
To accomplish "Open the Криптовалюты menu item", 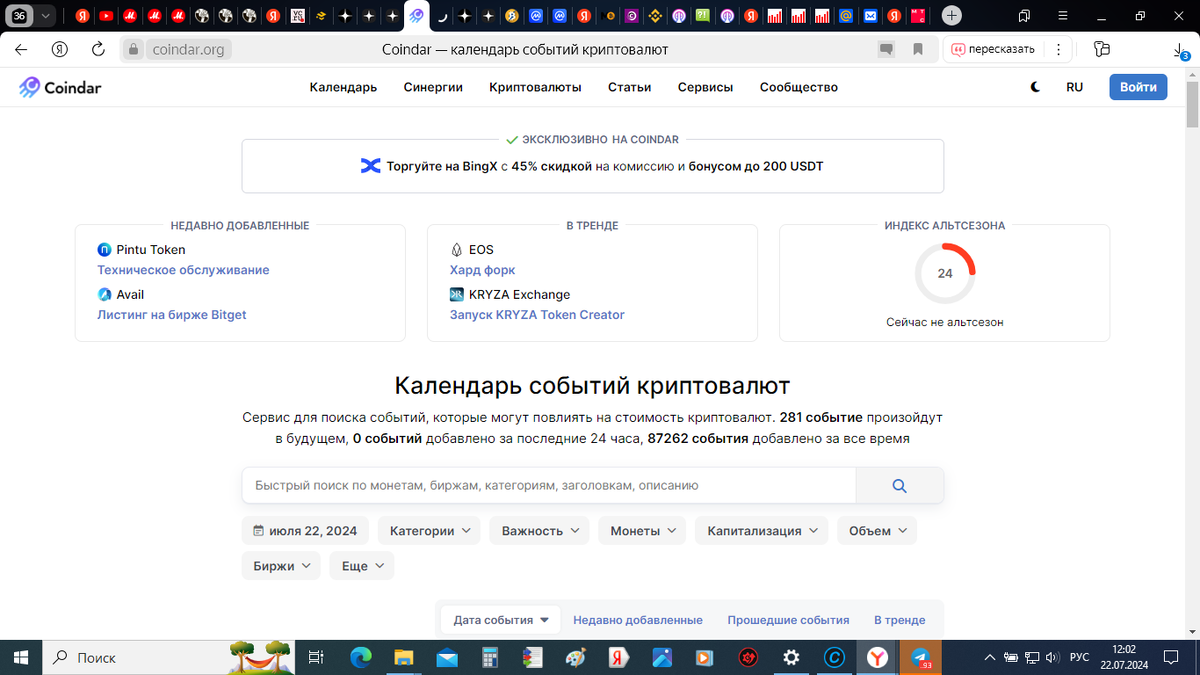I will [535, 88].
